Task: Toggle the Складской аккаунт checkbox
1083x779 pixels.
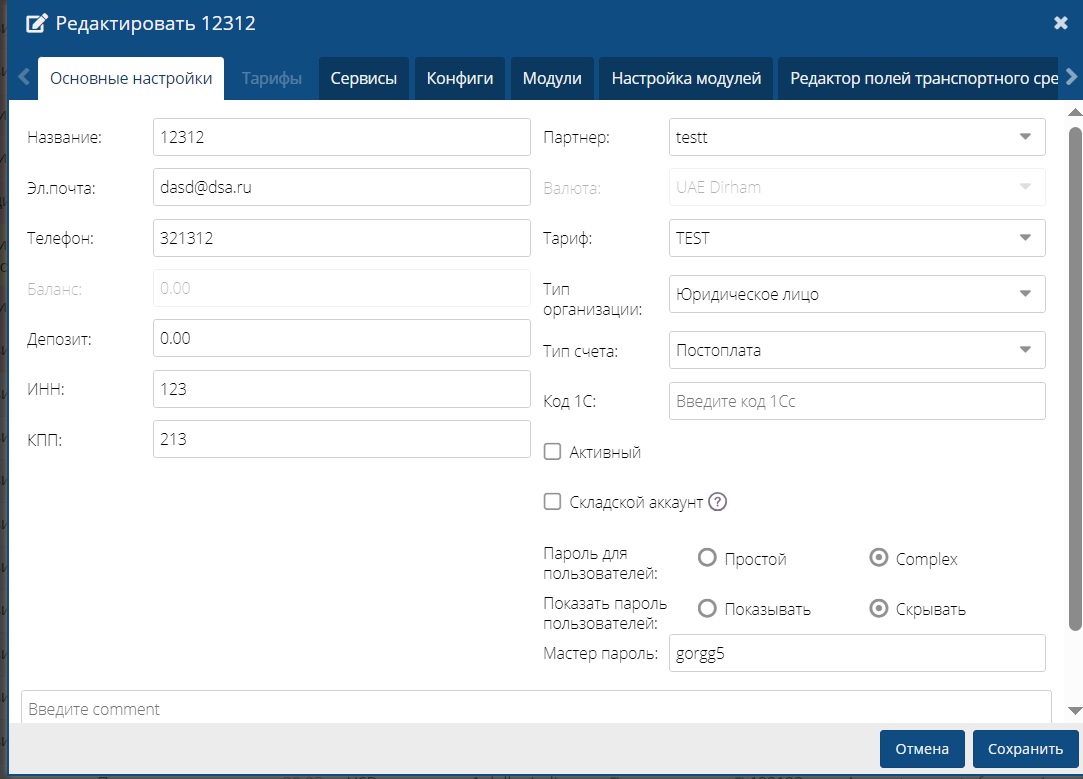Action: click(x=552, y=502)
